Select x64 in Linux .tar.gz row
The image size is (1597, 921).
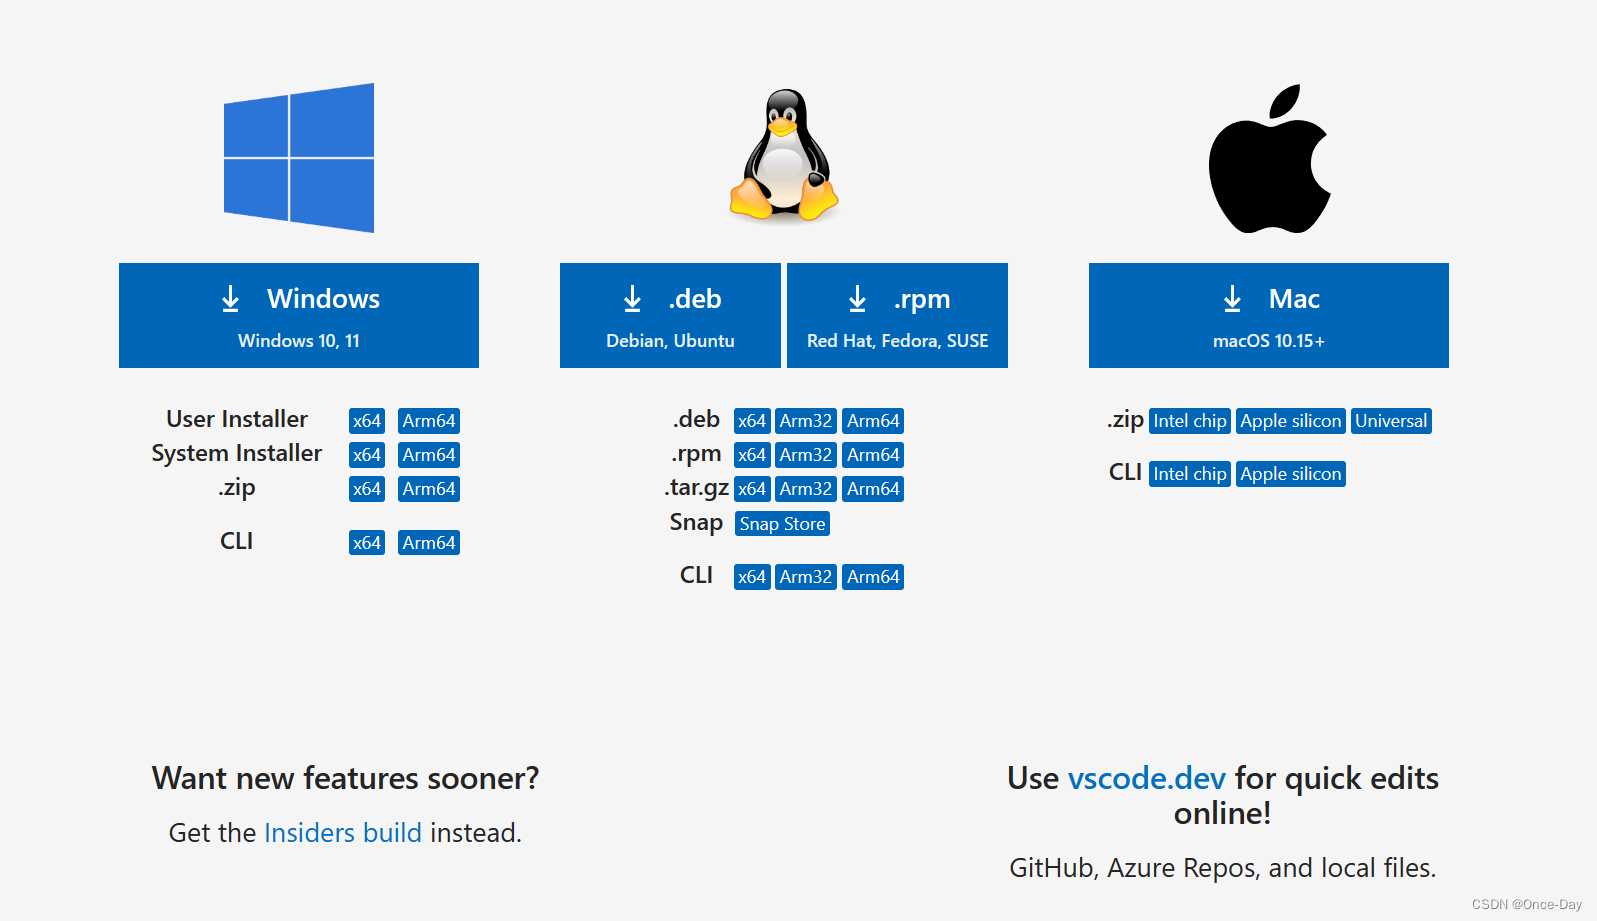click(752, 489)
